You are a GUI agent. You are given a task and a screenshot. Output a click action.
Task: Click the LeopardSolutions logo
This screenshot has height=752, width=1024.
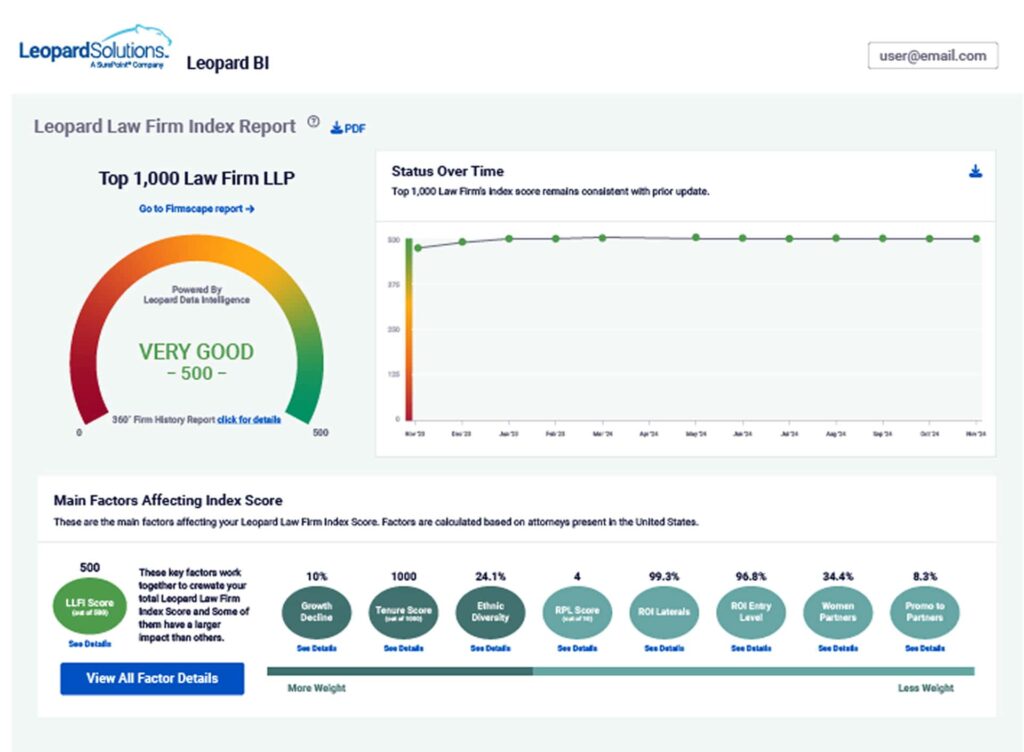(95, 48)
